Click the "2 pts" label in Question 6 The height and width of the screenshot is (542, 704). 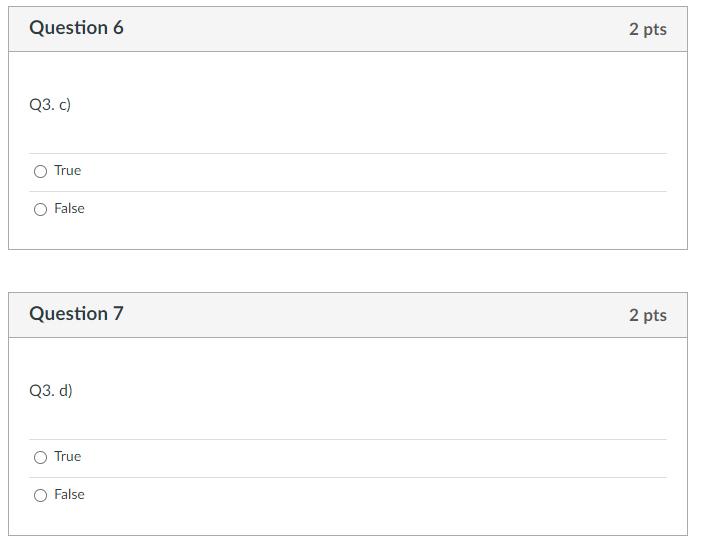pos(647,30)
